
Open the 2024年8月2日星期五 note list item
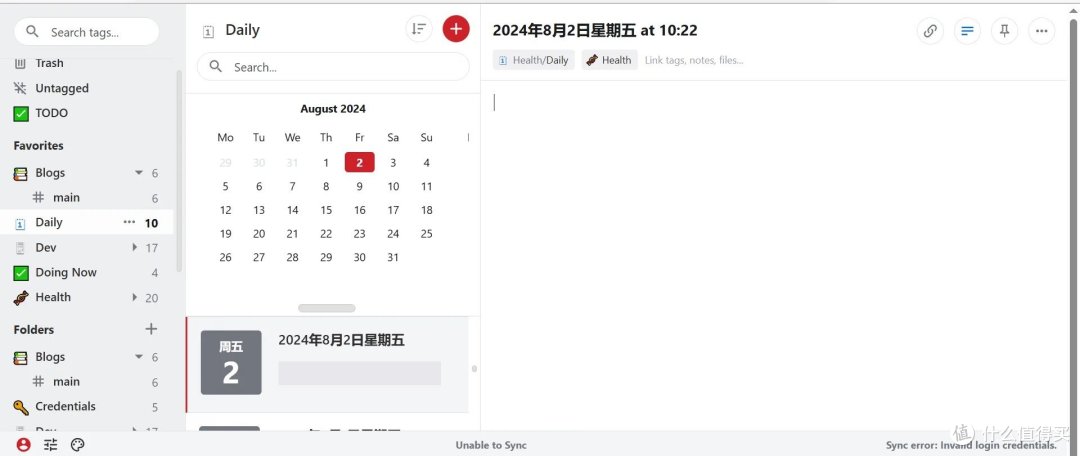coord(327,364)
